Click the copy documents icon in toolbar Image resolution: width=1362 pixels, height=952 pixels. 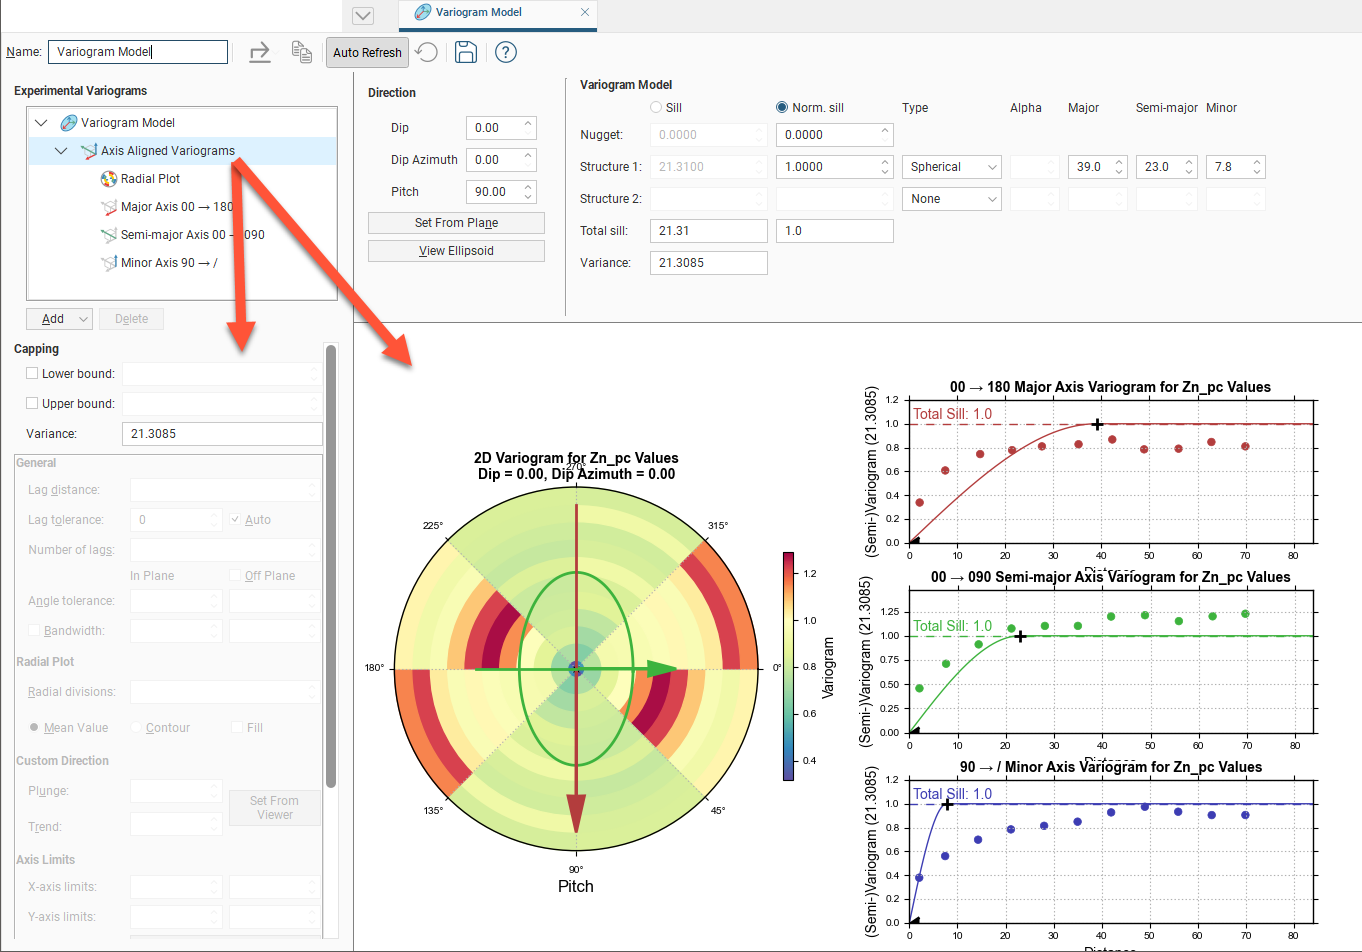click(301, 52)
